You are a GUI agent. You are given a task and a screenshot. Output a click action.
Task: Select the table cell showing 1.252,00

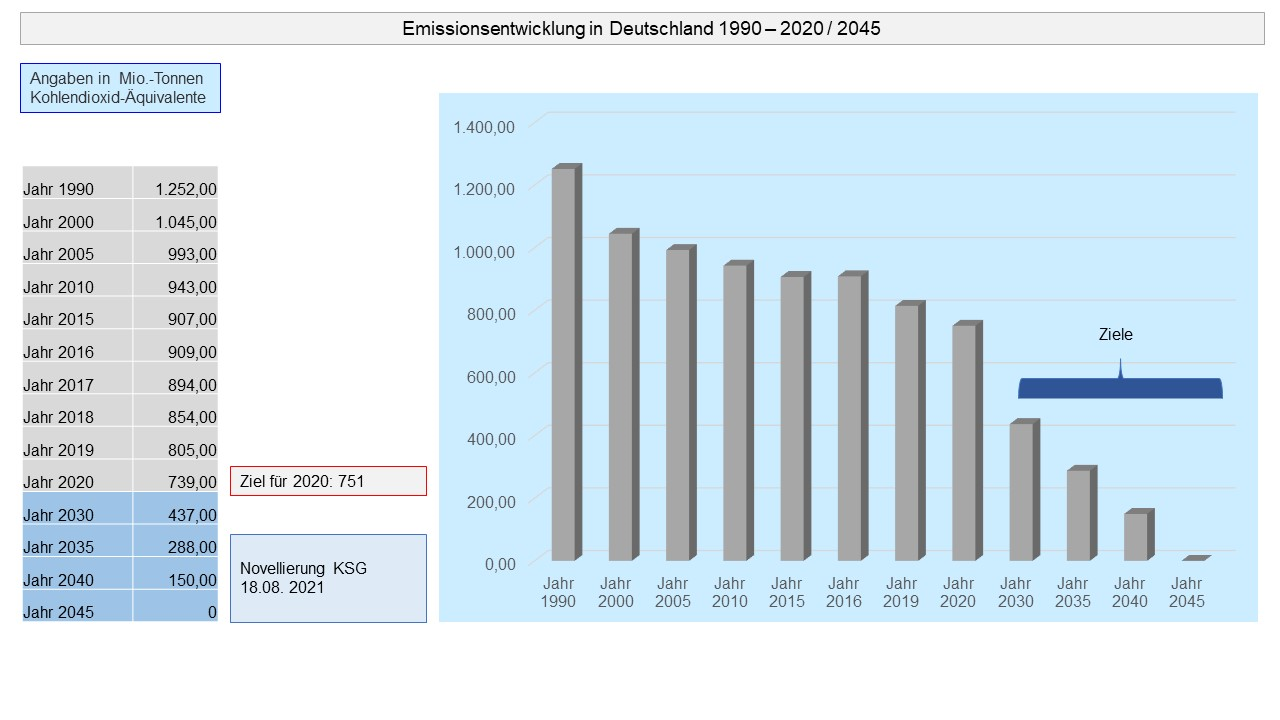[x=178, y=188]
